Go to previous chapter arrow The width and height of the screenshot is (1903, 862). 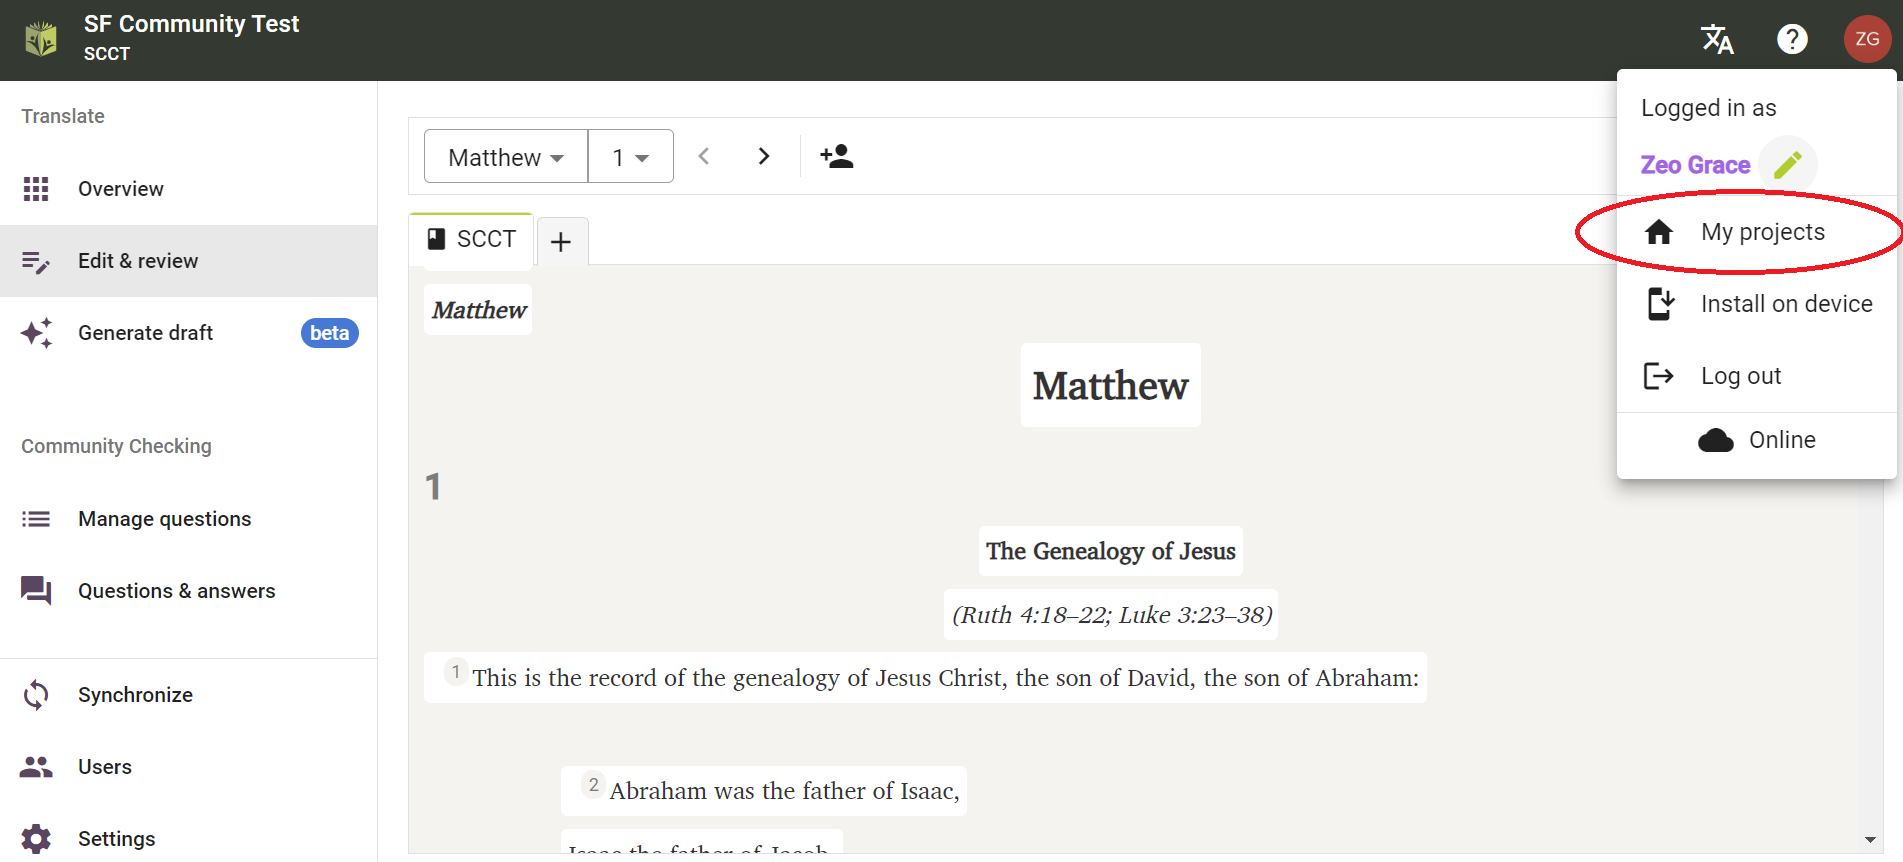point(704,156)
